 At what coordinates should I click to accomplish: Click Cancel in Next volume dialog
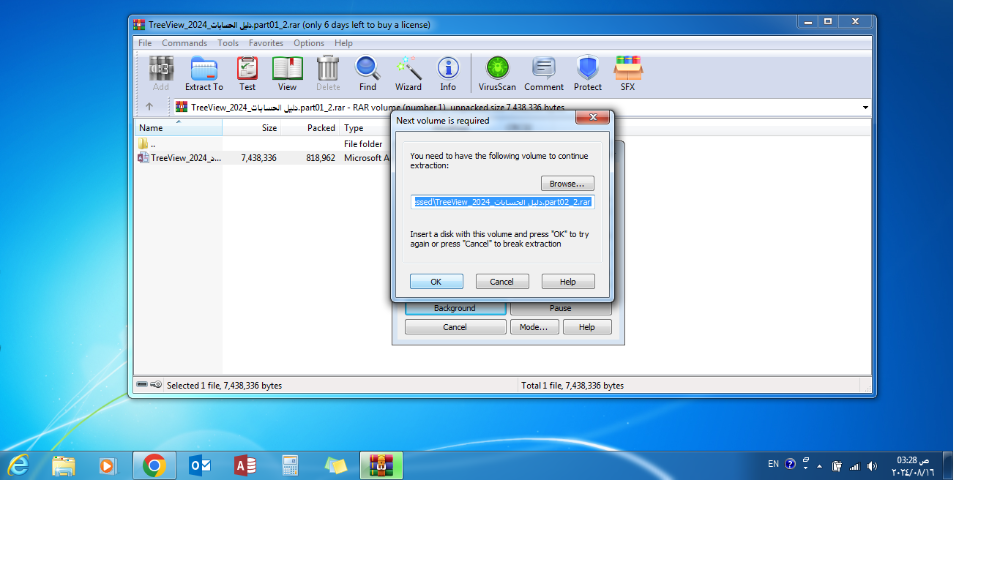point(502,281)
